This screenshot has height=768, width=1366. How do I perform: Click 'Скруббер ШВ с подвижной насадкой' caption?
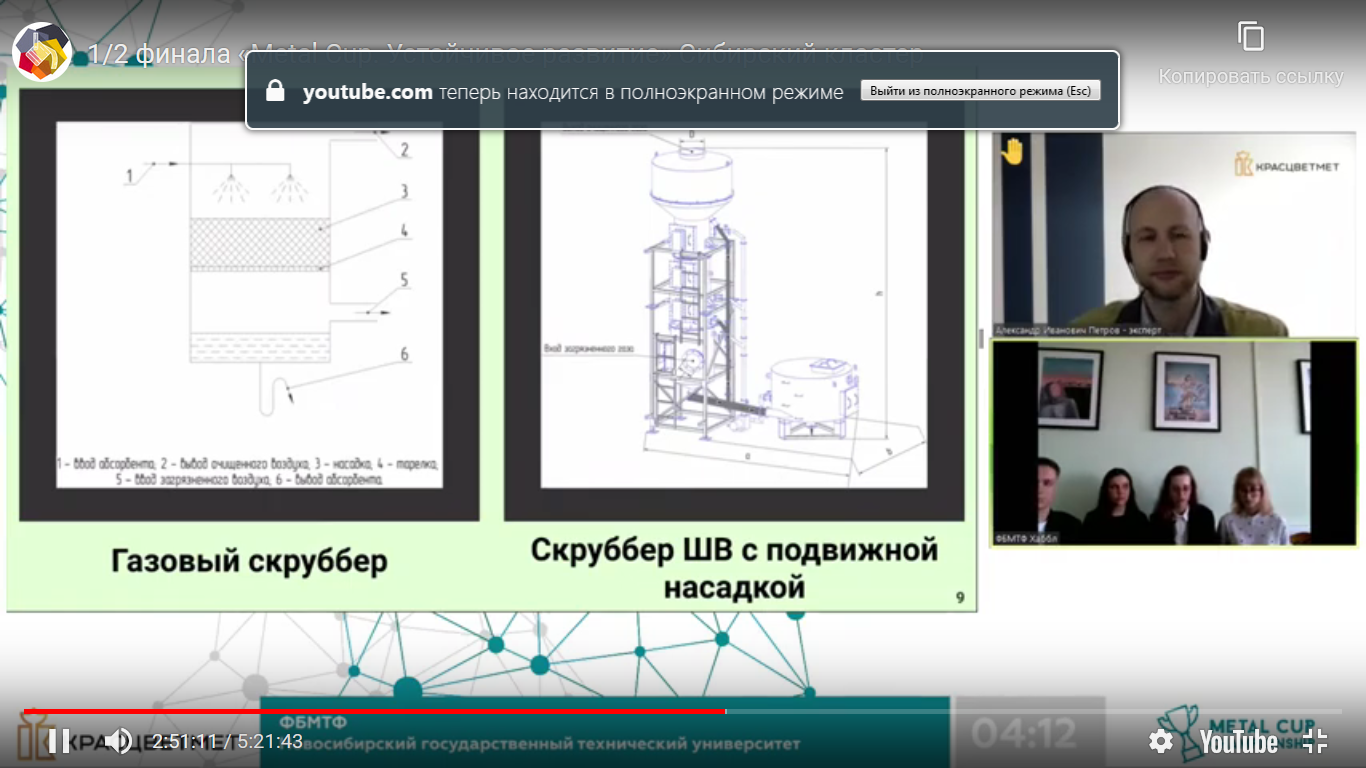pos(735,567)
